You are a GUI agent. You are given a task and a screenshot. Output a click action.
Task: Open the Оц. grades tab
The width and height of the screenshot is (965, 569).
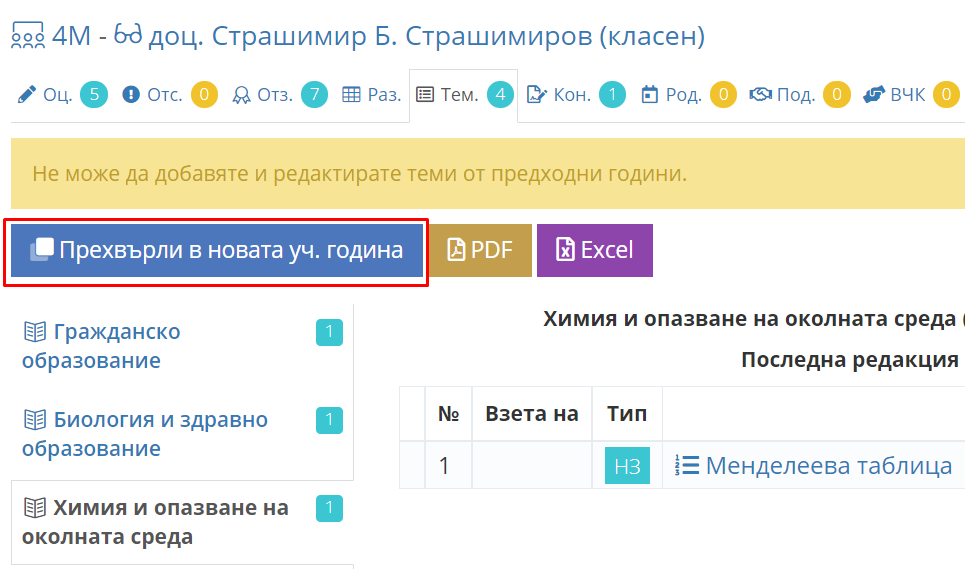(x=62, y=95)
